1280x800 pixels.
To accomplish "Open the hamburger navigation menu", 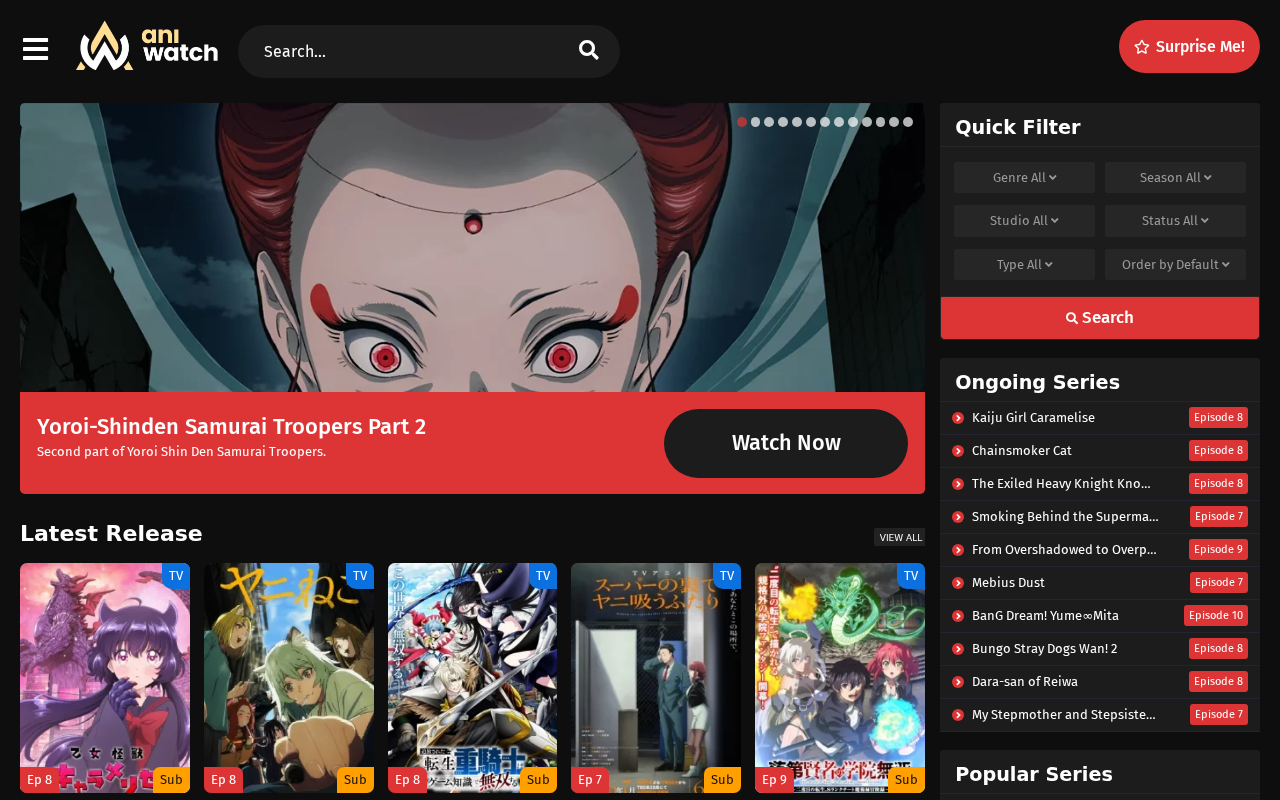I will (x=35, y=49).
